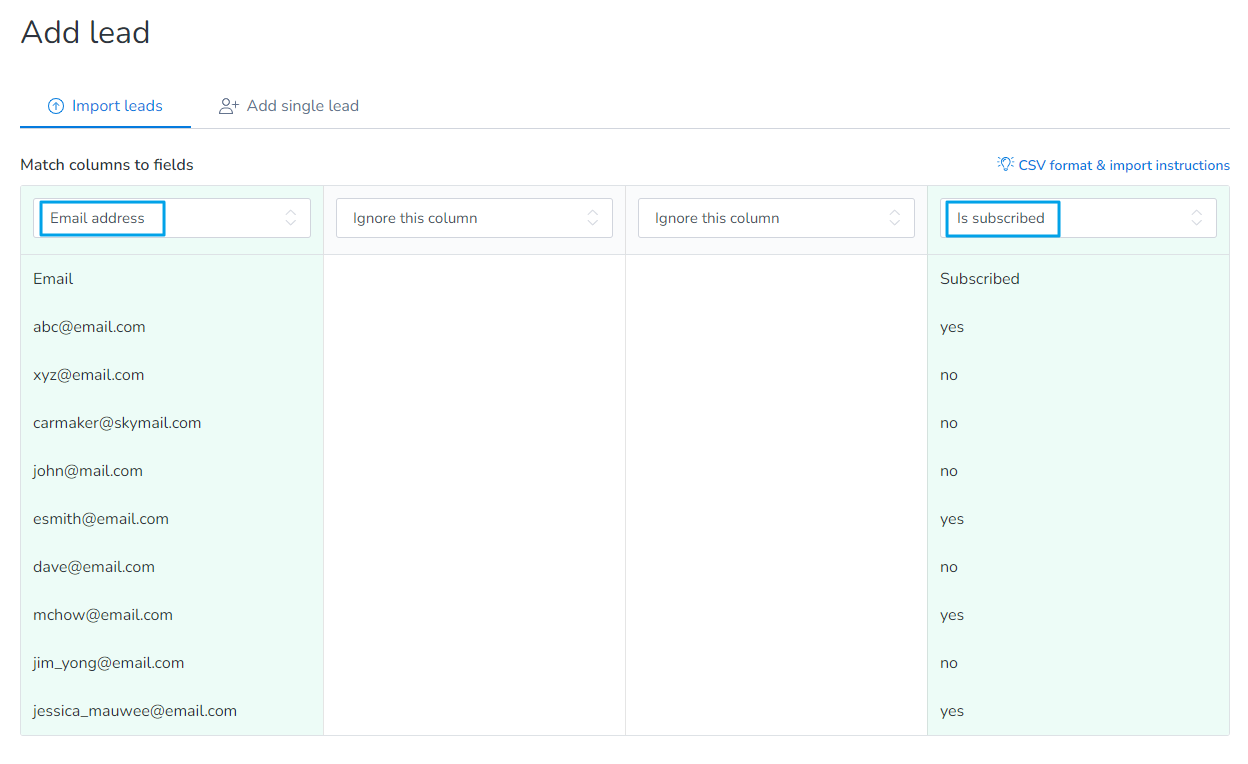The image size is (1248, 764).
Task: Select the abc@email.com cell
Action: pyautogui.click(x=89, y=327)
